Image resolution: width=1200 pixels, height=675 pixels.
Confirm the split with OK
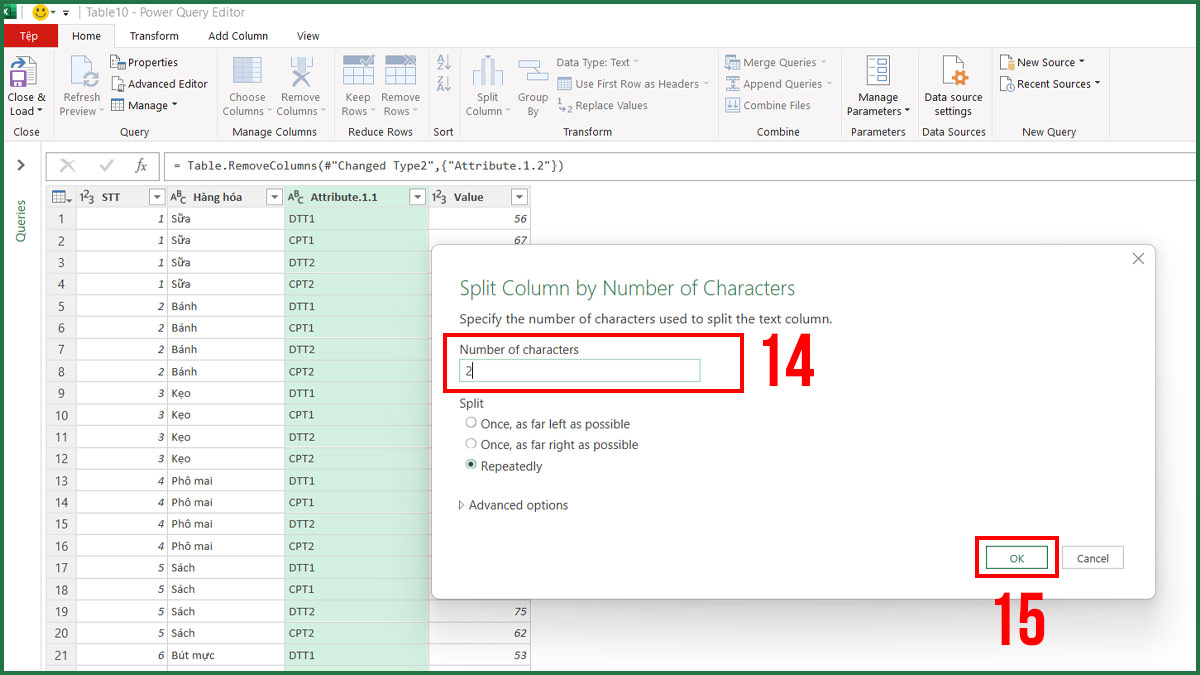click(1016, 558)
